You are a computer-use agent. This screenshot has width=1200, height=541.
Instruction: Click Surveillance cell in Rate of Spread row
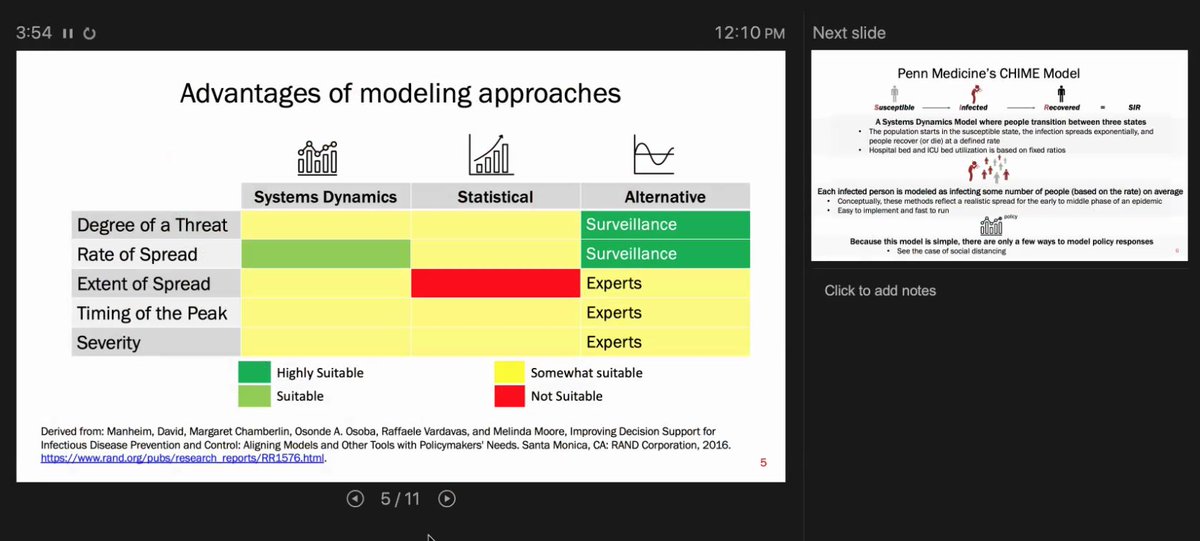(665, 254)
